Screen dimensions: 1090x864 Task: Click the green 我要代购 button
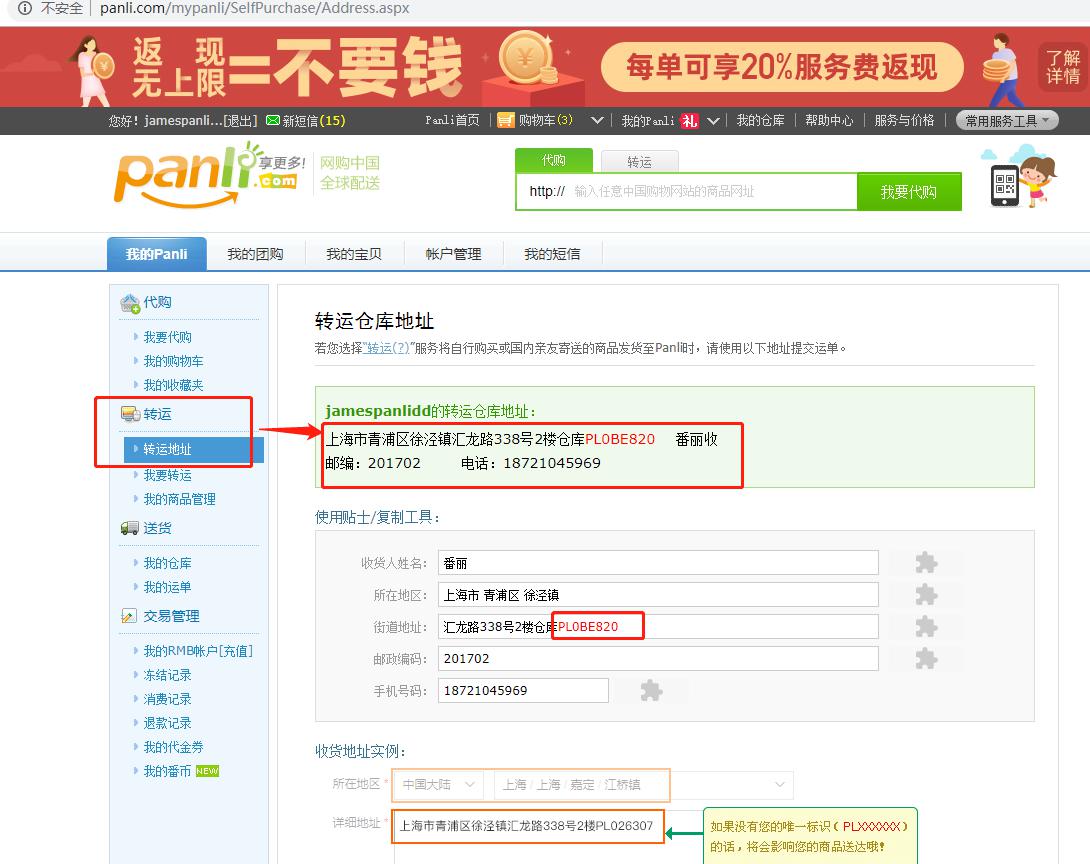point(910,191)
